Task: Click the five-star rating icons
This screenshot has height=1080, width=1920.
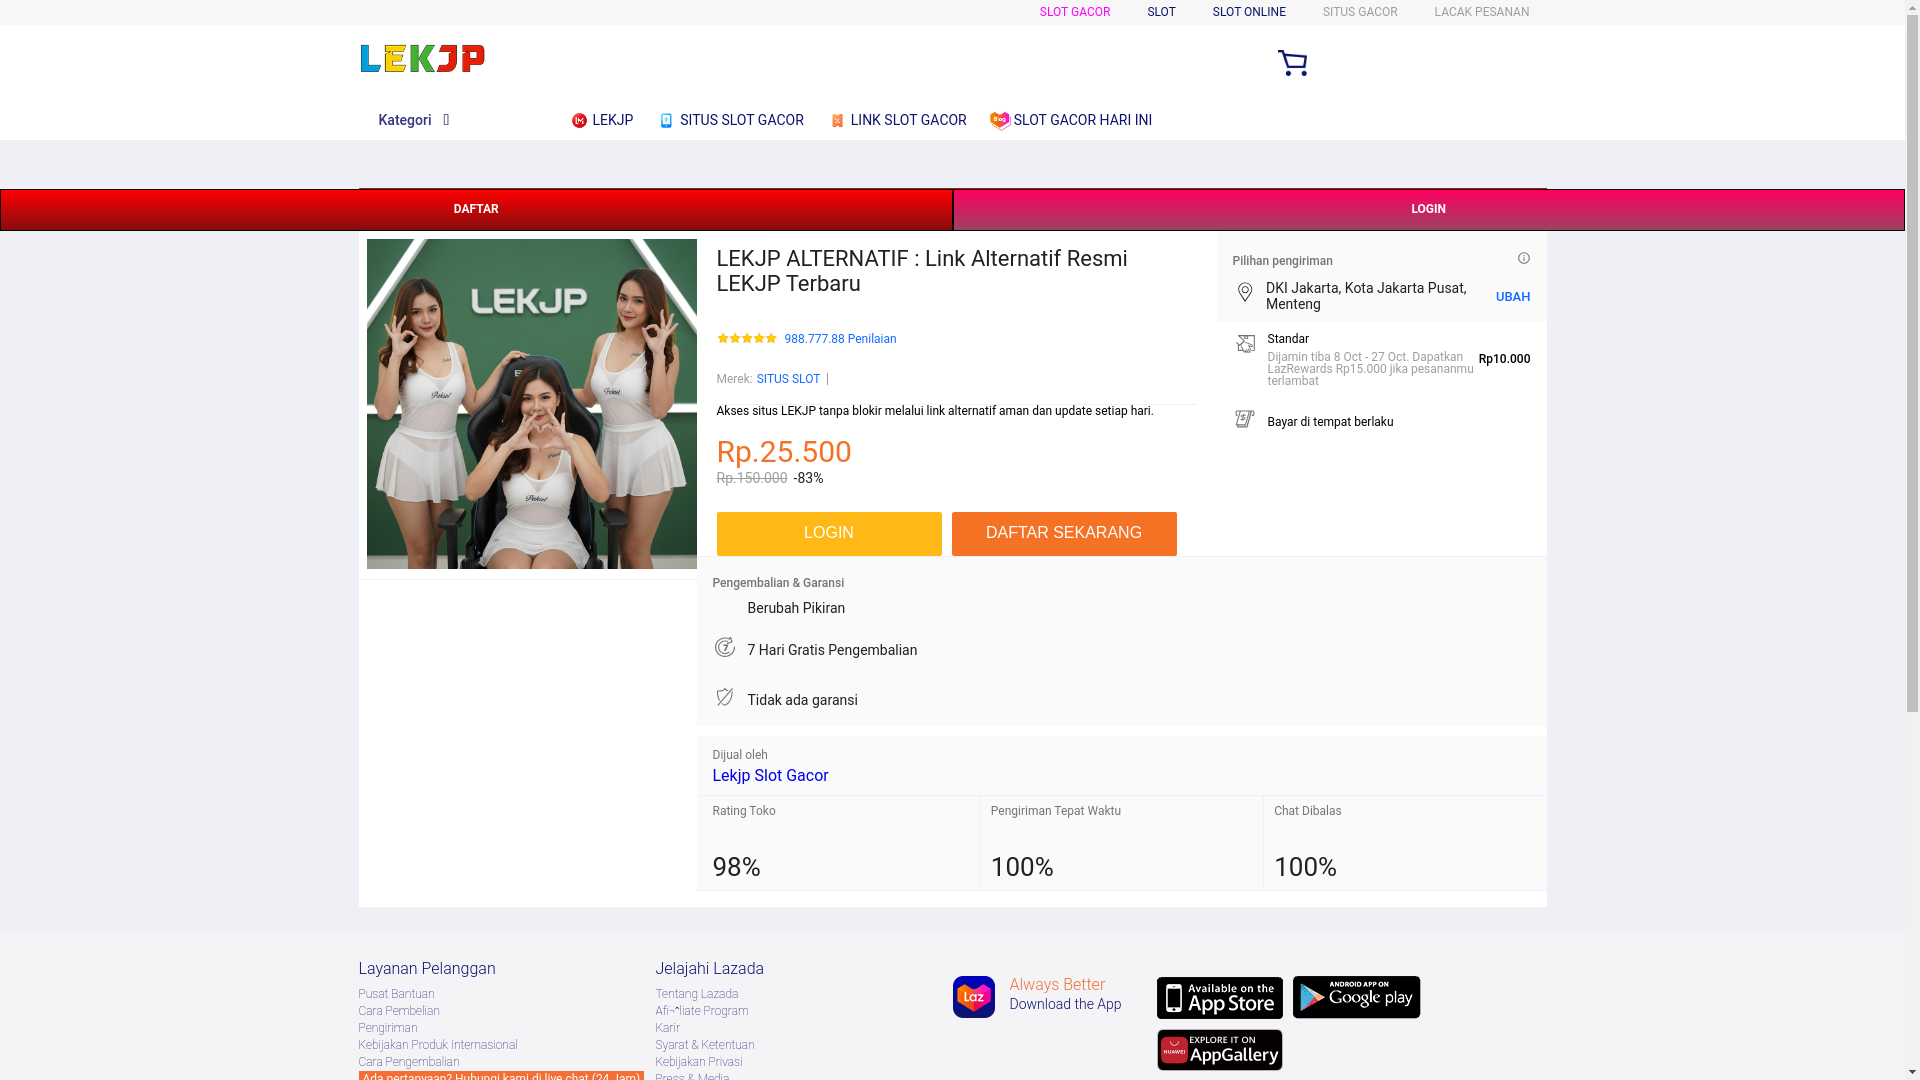Action: [746, 339]
